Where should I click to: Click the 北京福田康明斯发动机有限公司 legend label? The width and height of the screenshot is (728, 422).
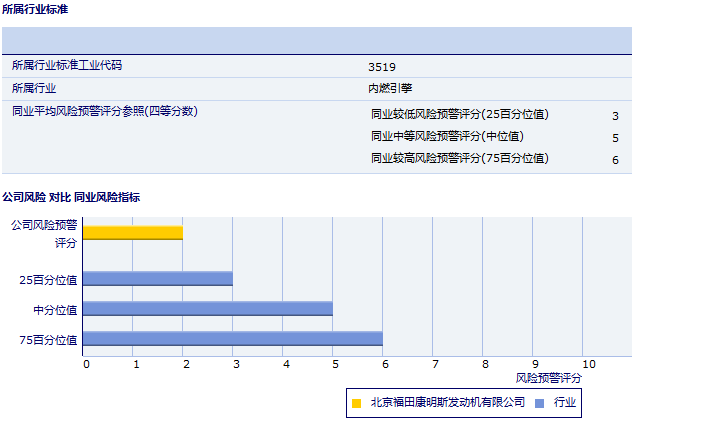(447, 403)
